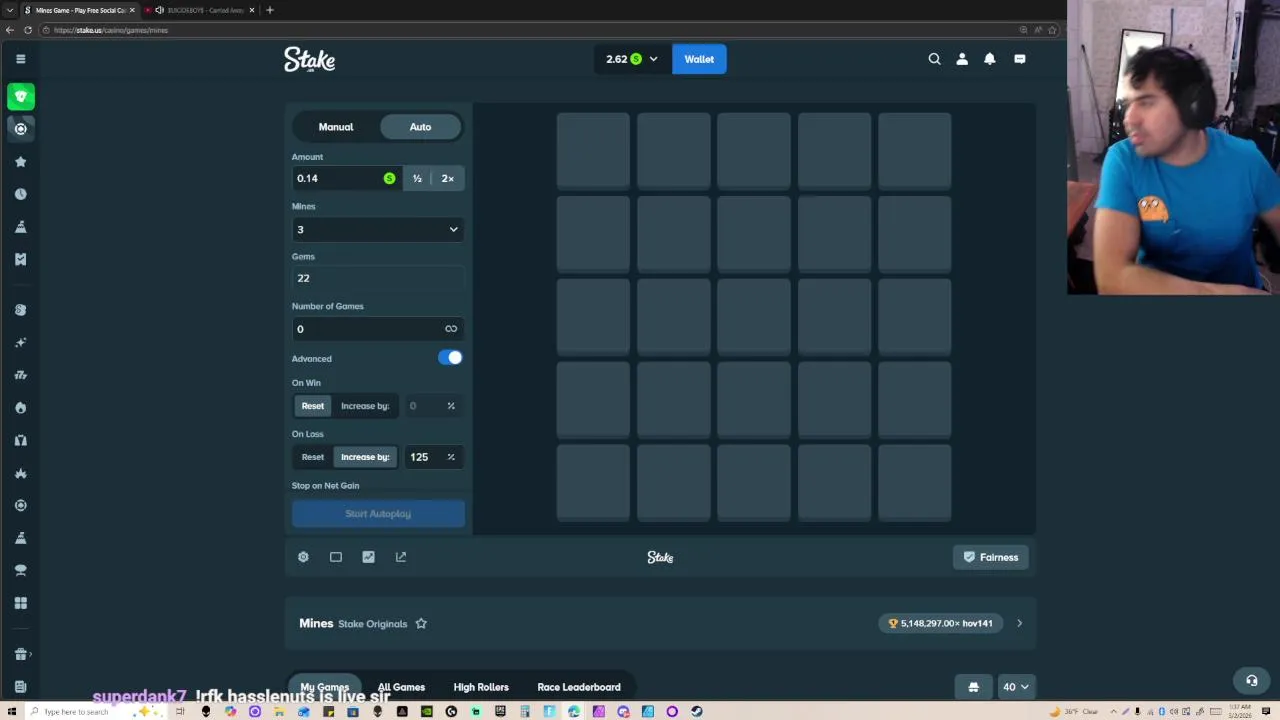Screen dimensions: 1280x720
Task: Click the 'Stake Originals' label beside Mines
Action: (372, 624)
